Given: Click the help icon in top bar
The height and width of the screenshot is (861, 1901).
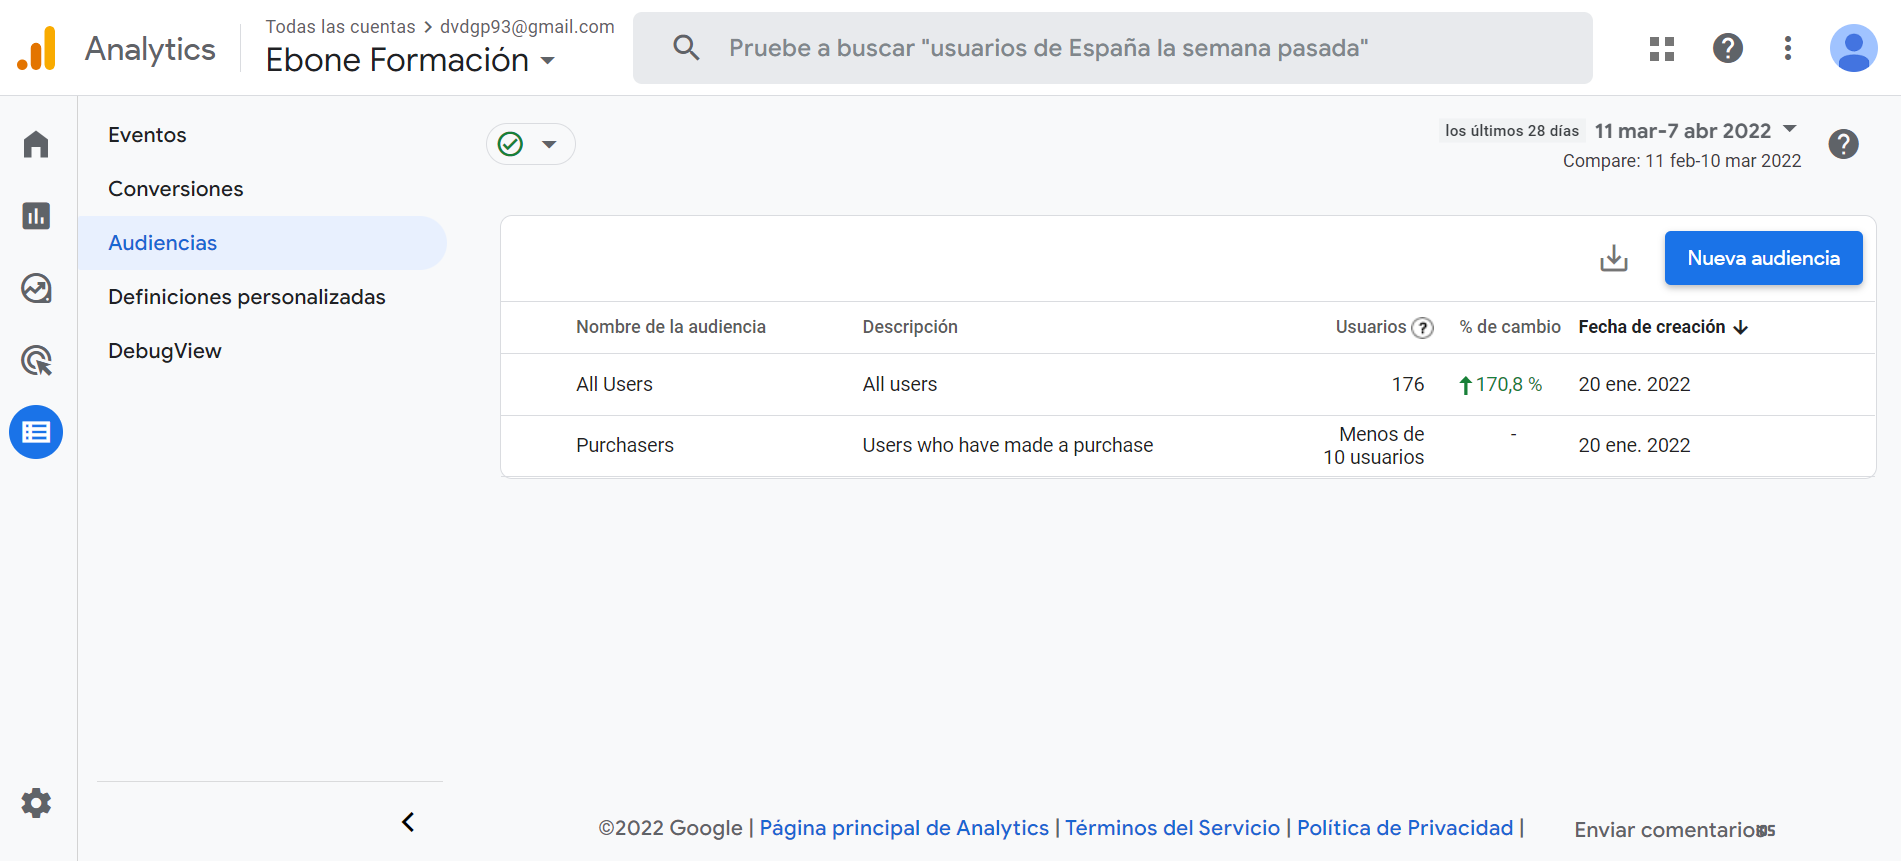Looking at the screenshot, I should 1727,48.
